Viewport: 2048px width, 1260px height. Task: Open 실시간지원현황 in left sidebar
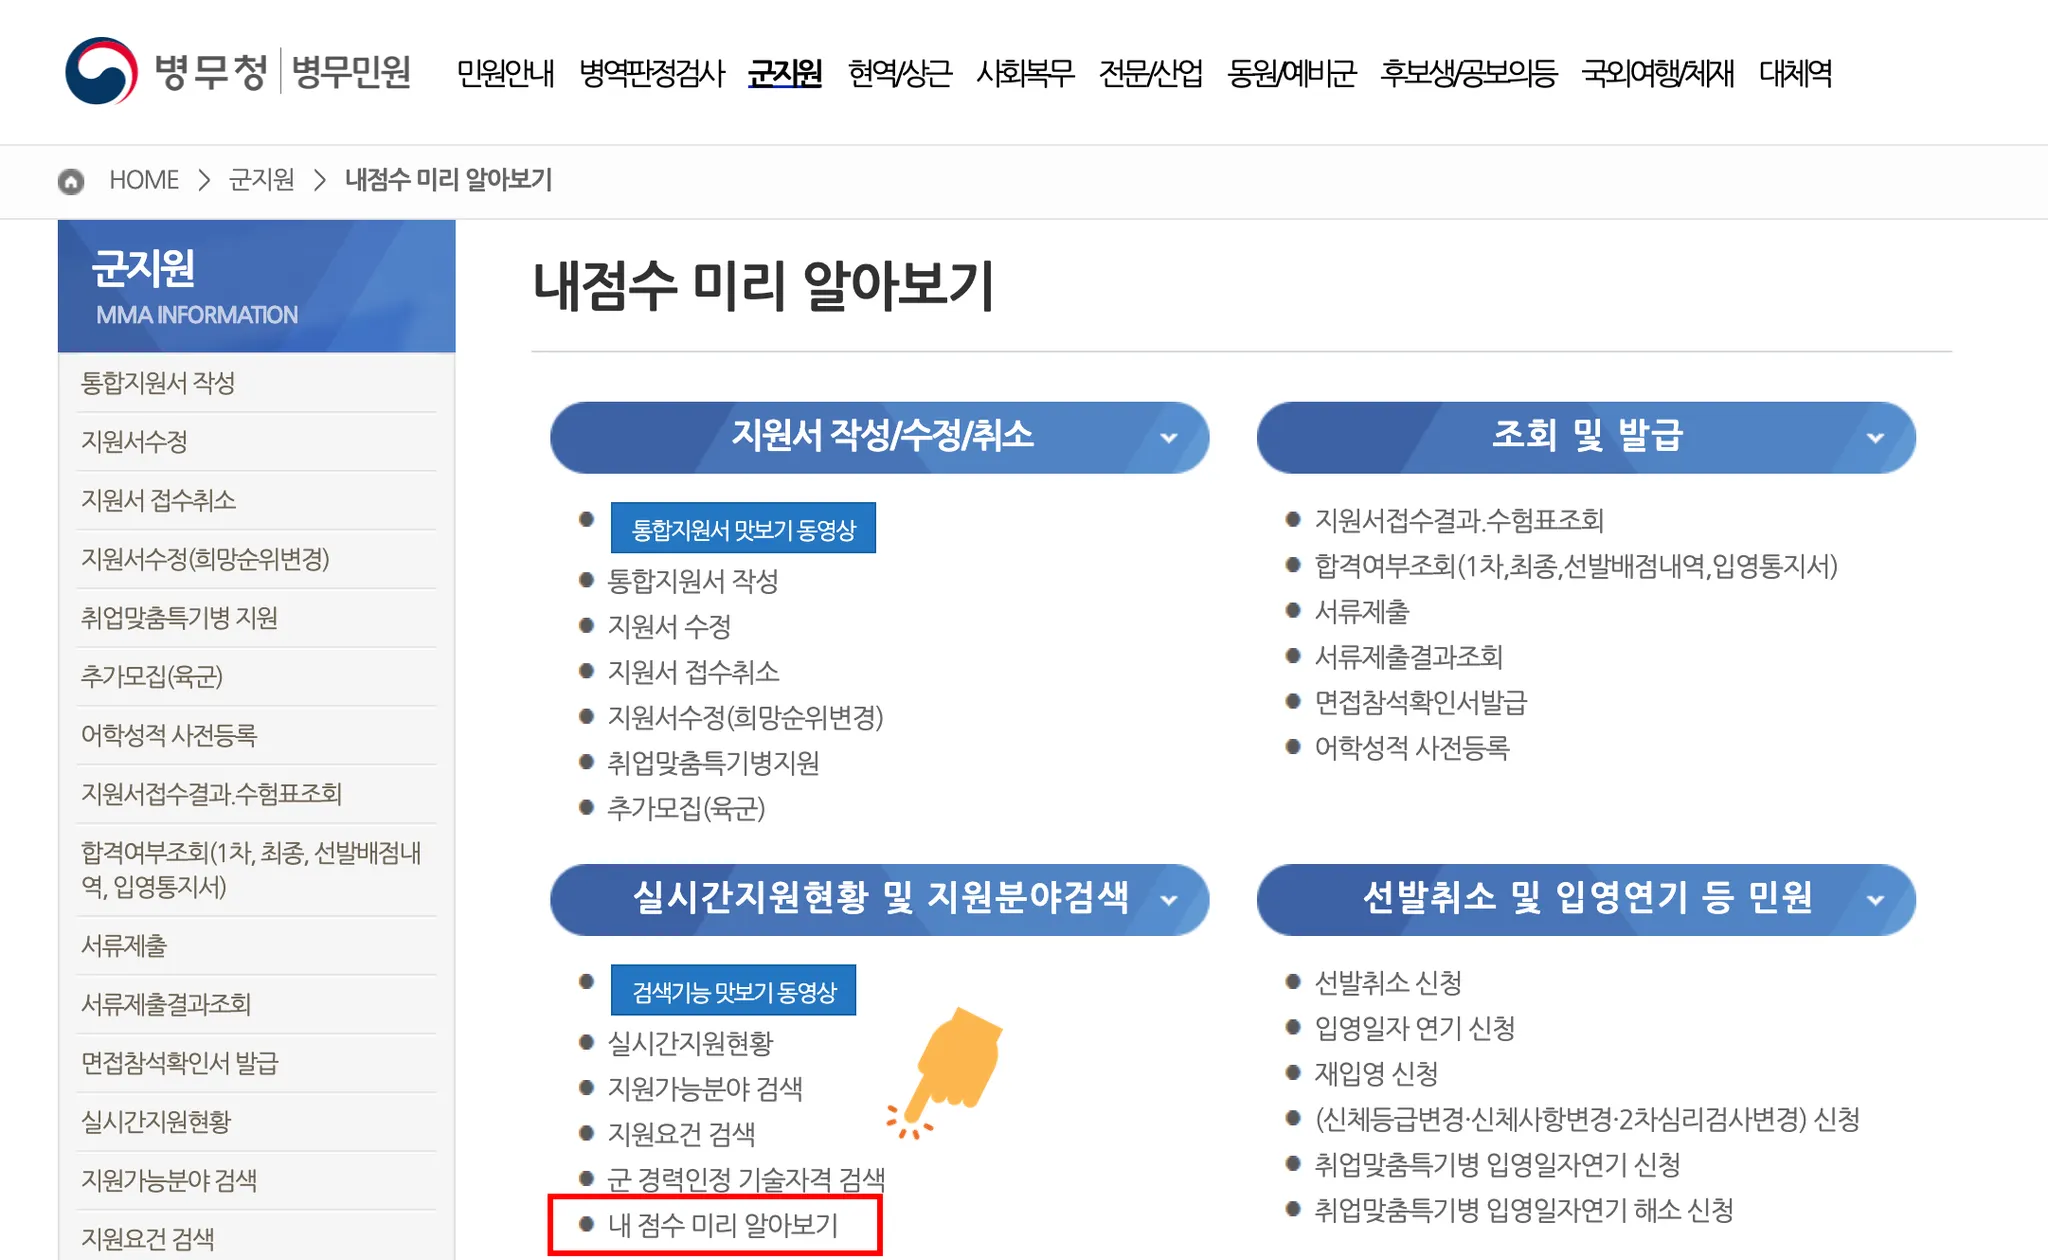156,1122
